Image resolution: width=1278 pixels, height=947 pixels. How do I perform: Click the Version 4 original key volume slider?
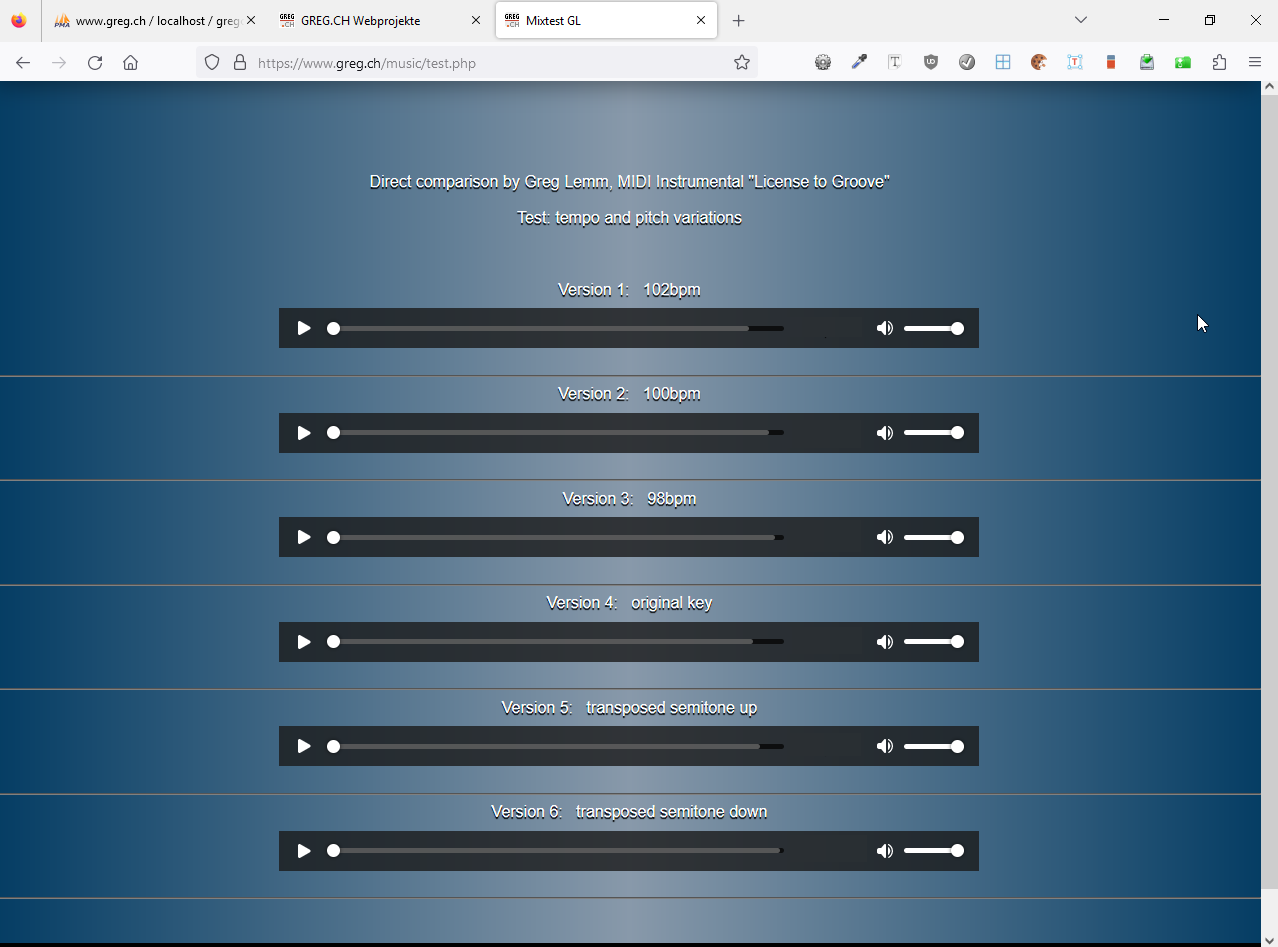pos(933,642)
